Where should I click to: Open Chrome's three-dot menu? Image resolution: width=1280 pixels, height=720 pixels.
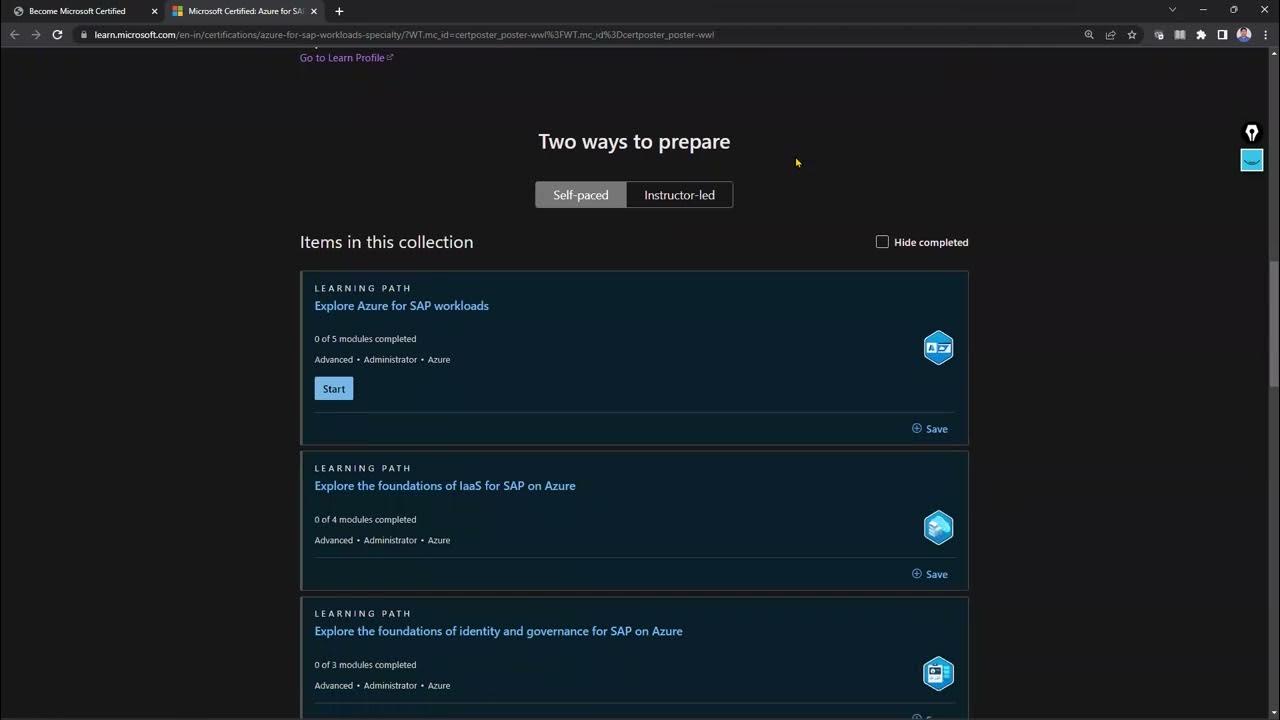(1266, 35)
